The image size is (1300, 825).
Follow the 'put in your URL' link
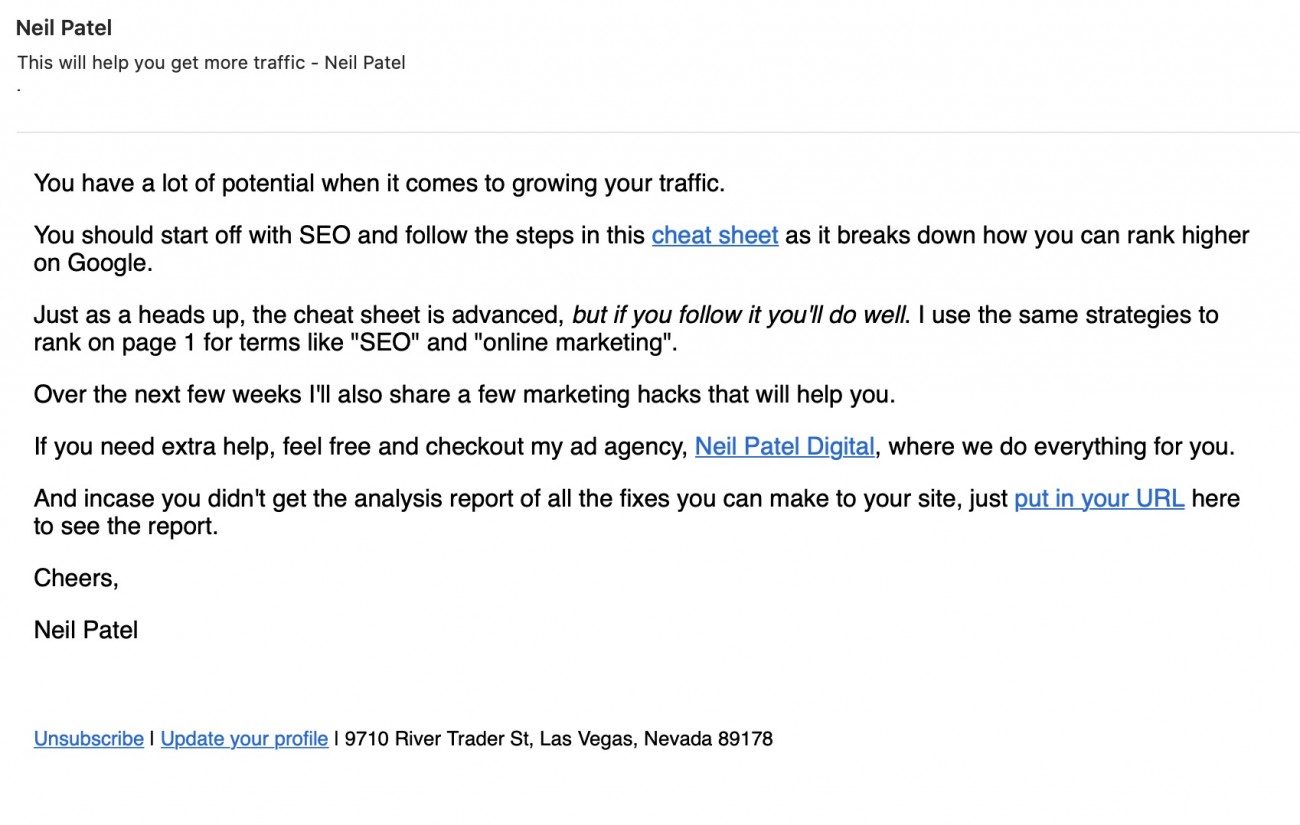[x=1099, y=499]
